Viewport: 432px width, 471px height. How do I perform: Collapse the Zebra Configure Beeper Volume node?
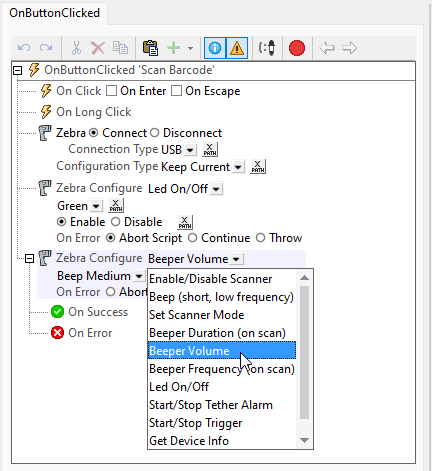tap(30, 258)
